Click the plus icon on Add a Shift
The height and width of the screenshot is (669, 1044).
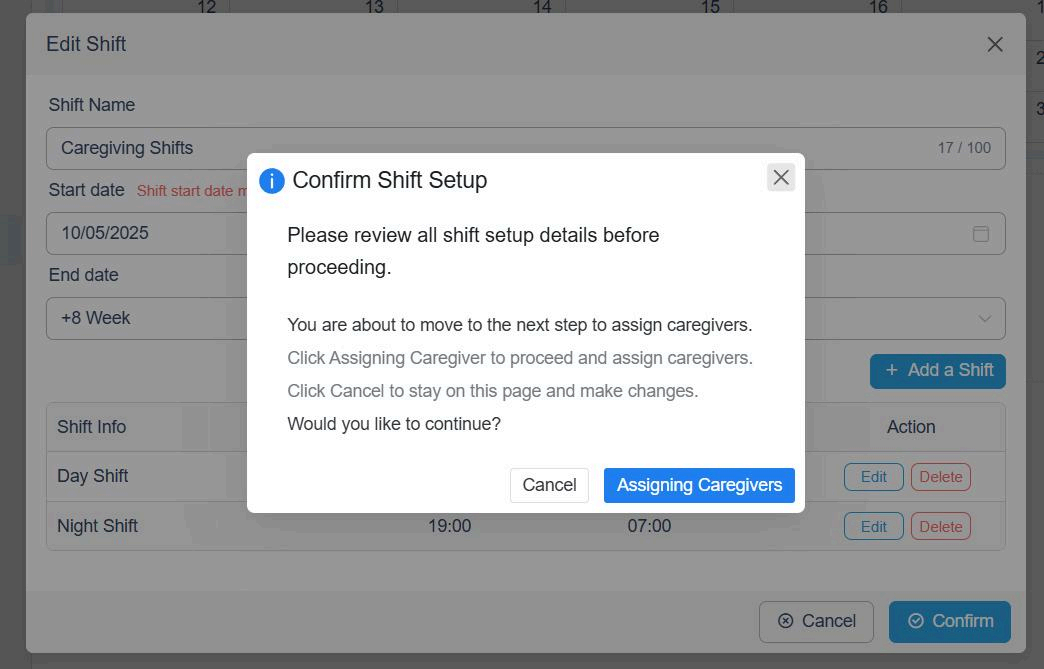pos(891,370)
